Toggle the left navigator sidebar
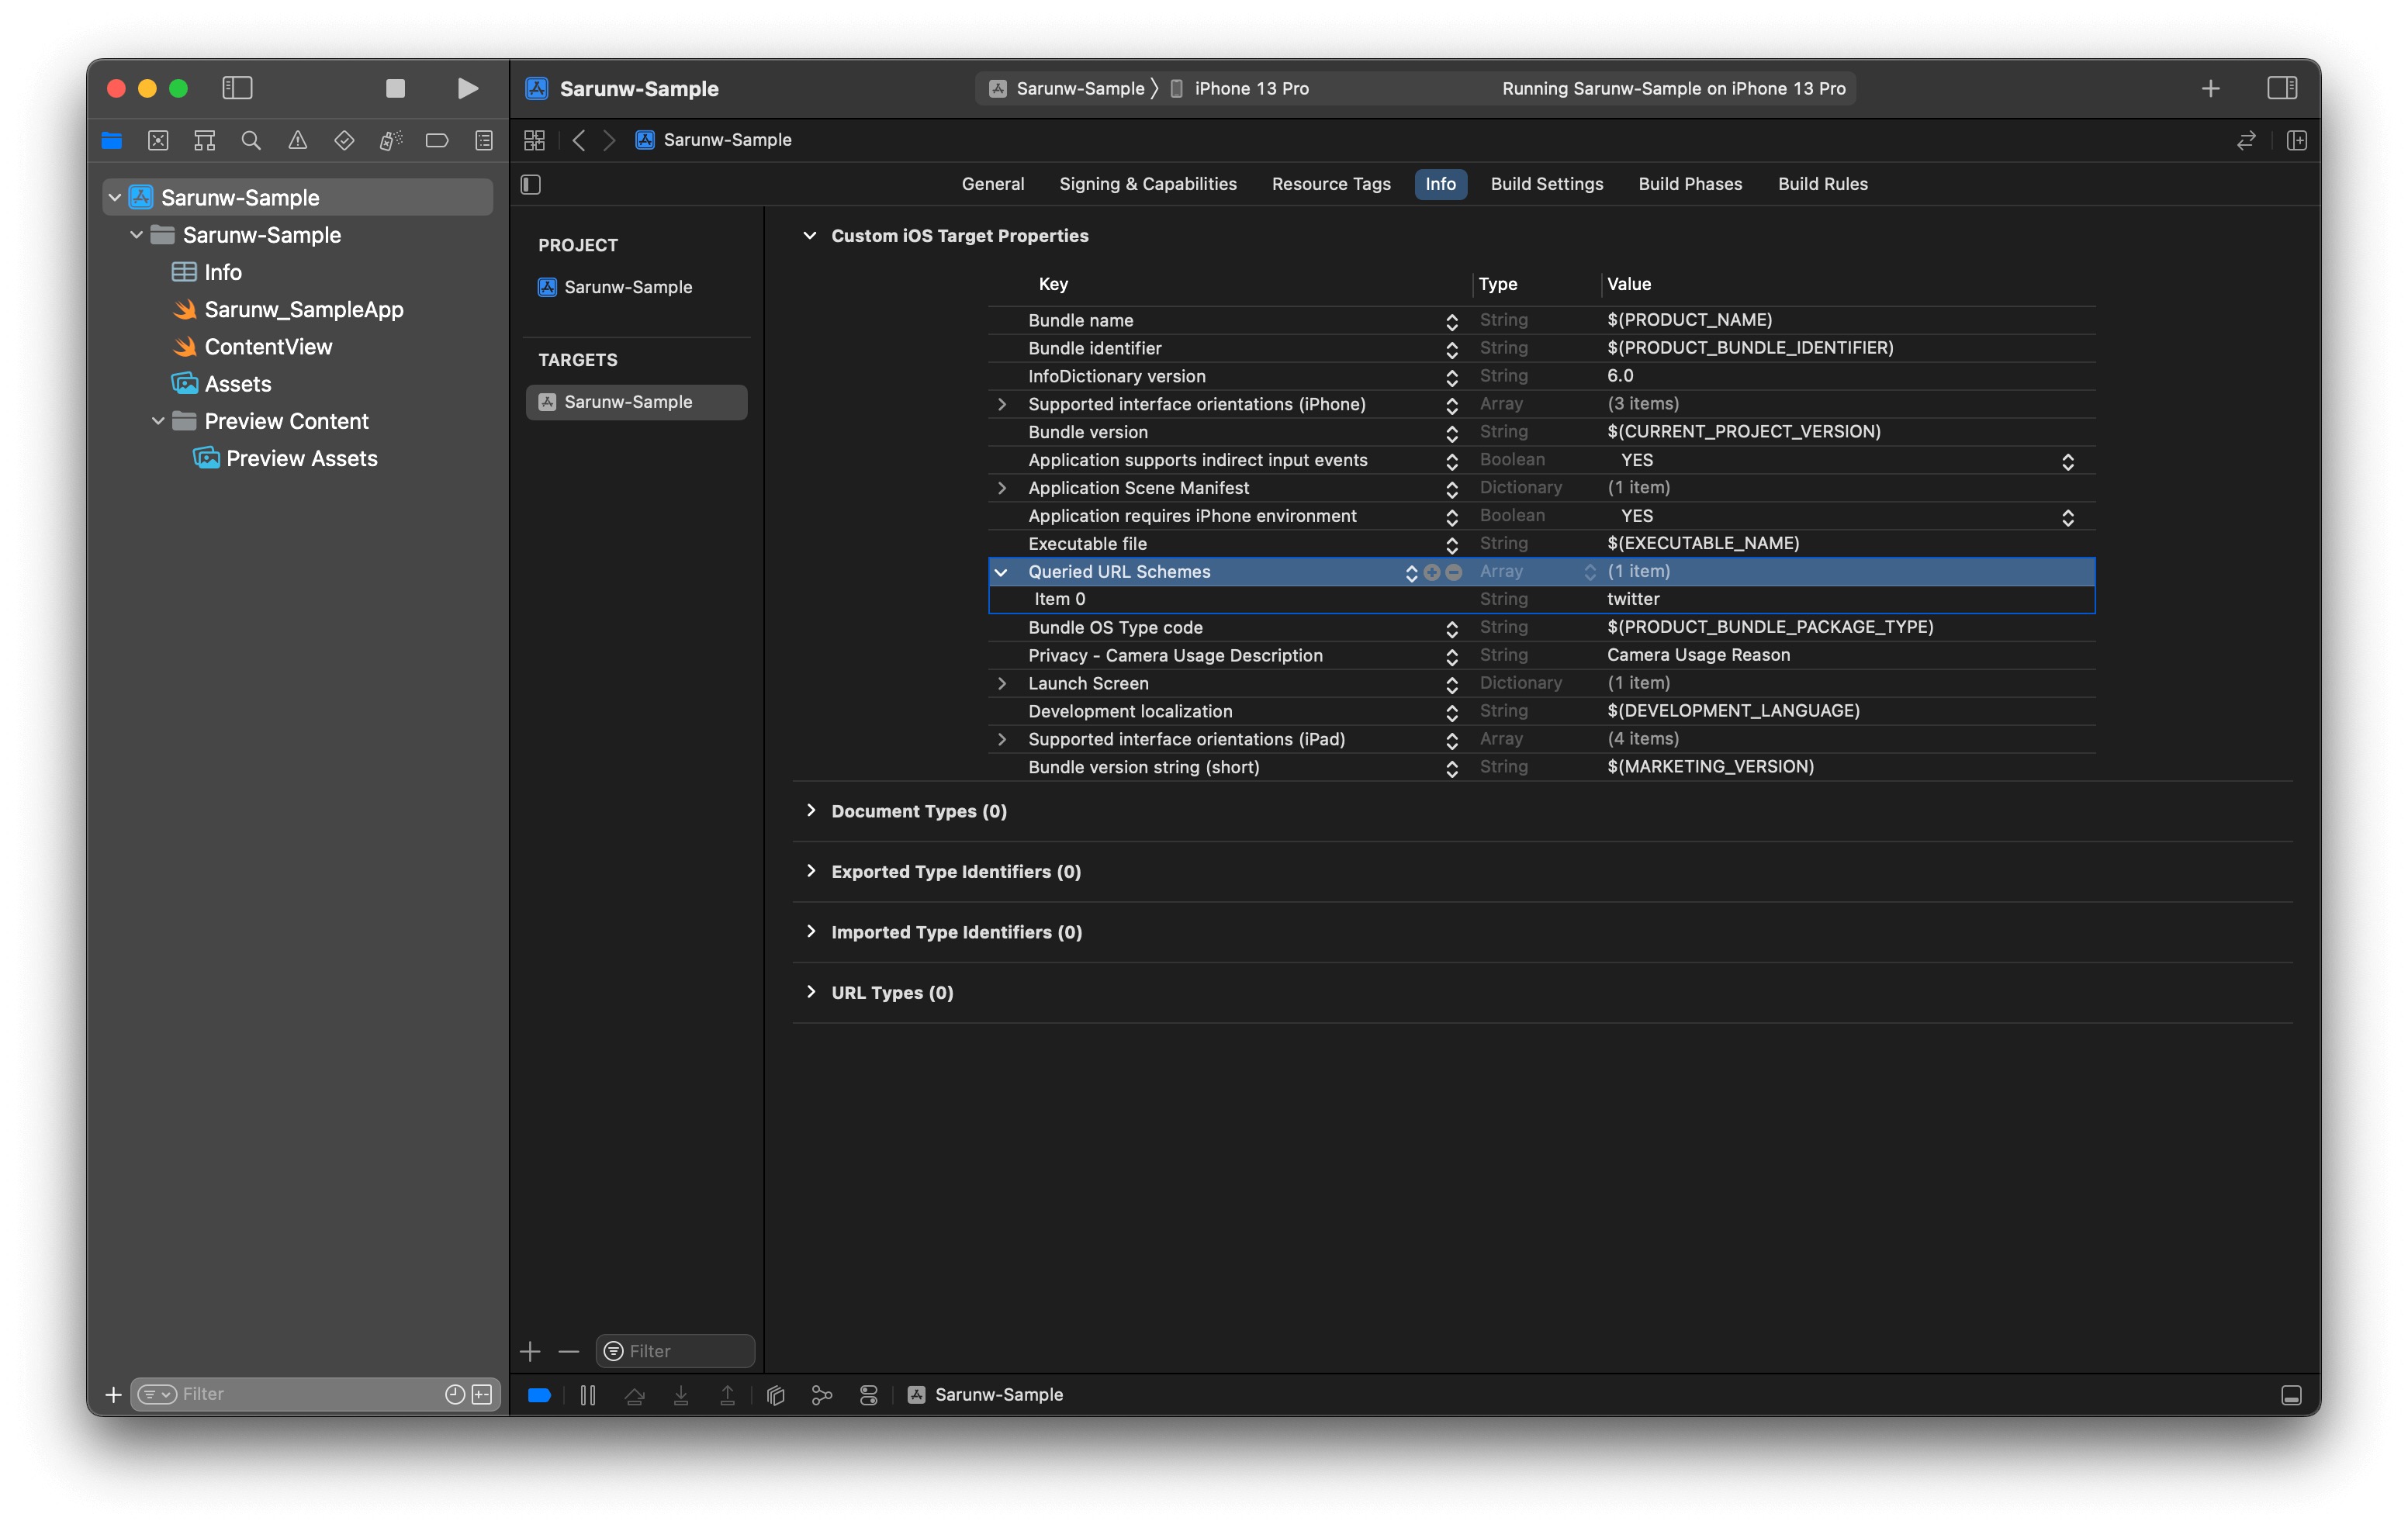Screen dimensions: 2408x1531 pyautogui.click(x=237, y=89)
